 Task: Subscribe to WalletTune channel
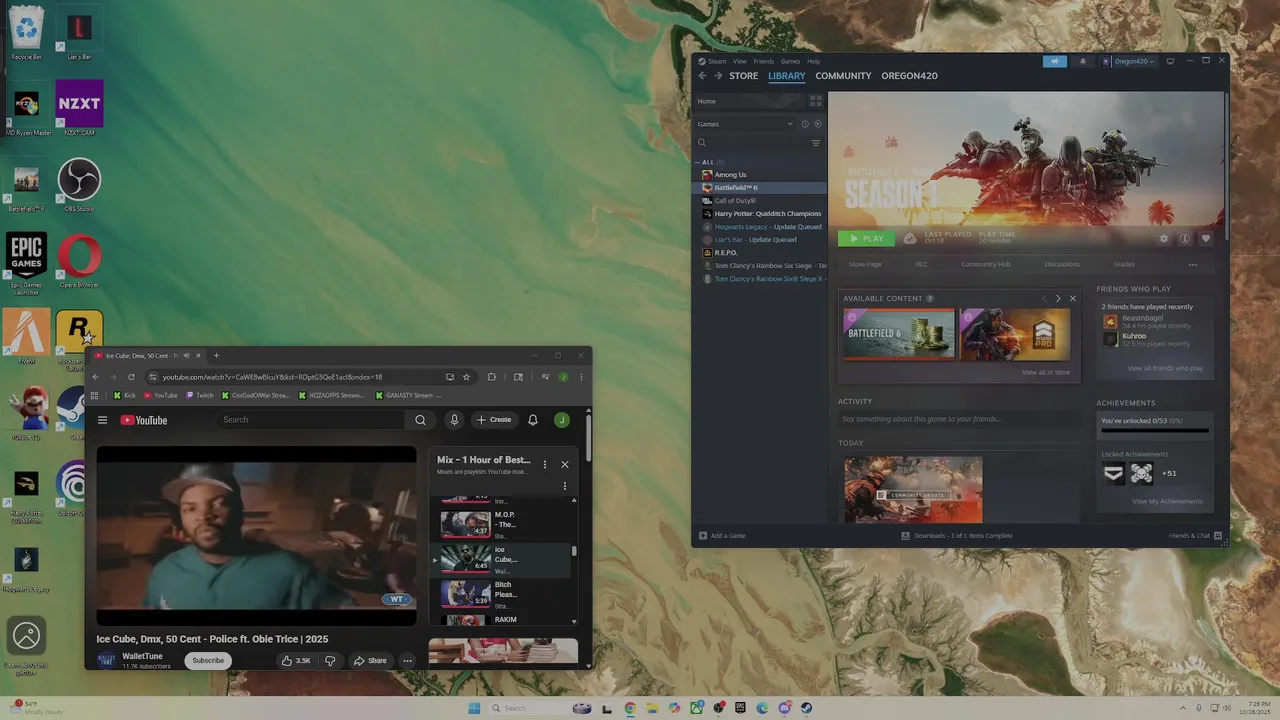pos(208,660)
